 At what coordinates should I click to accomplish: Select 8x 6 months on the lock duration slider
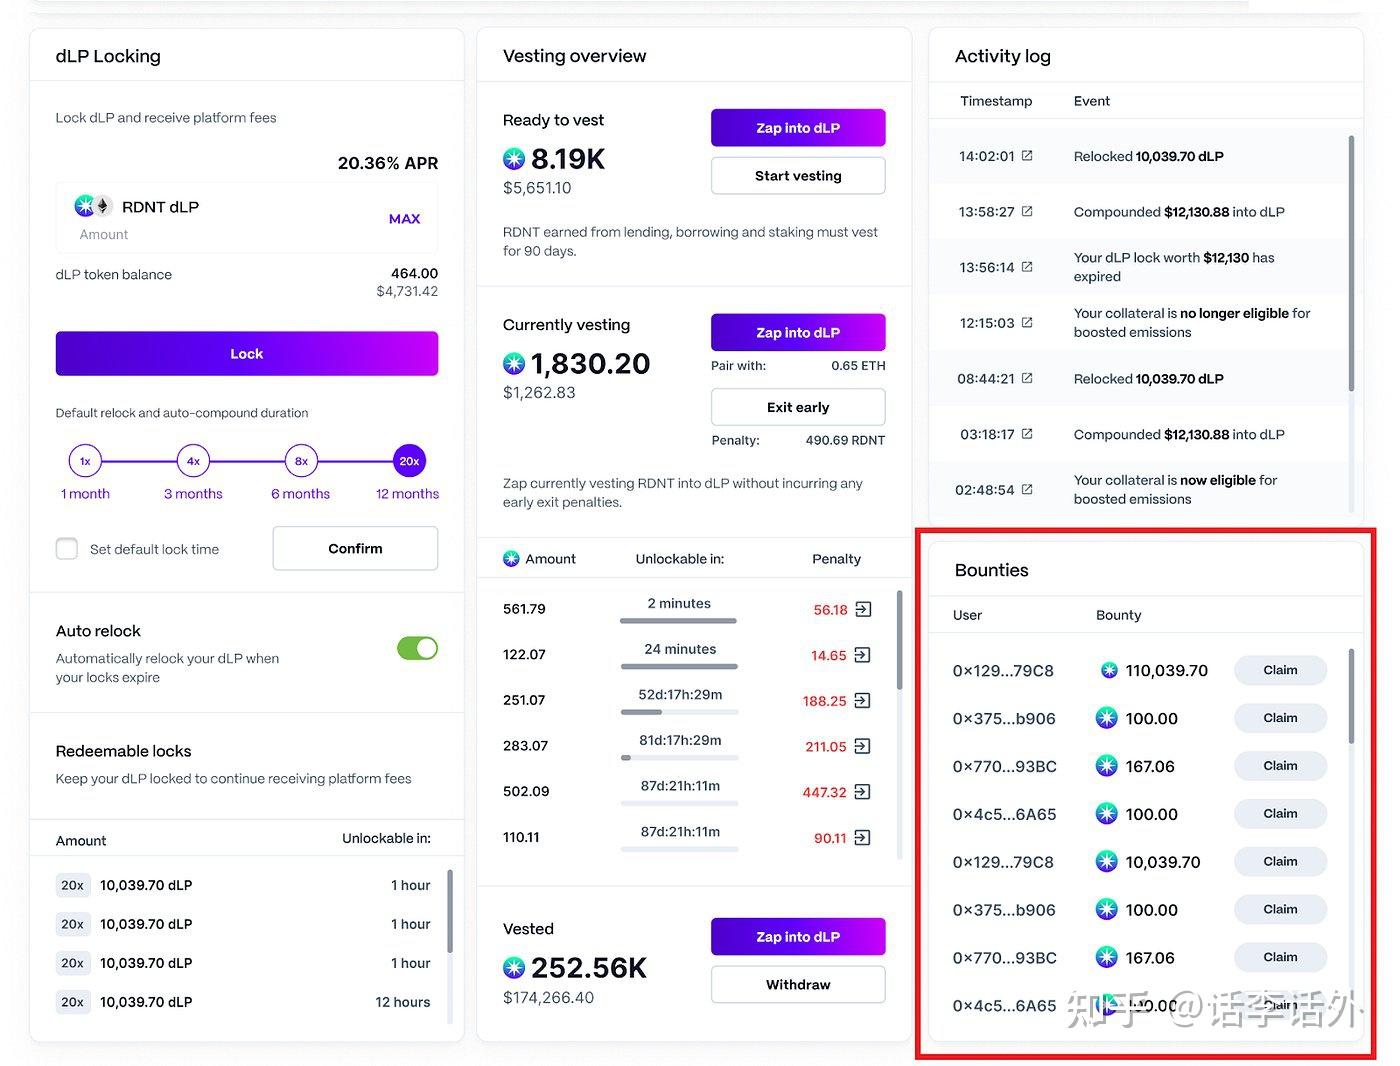click(301, 461)
